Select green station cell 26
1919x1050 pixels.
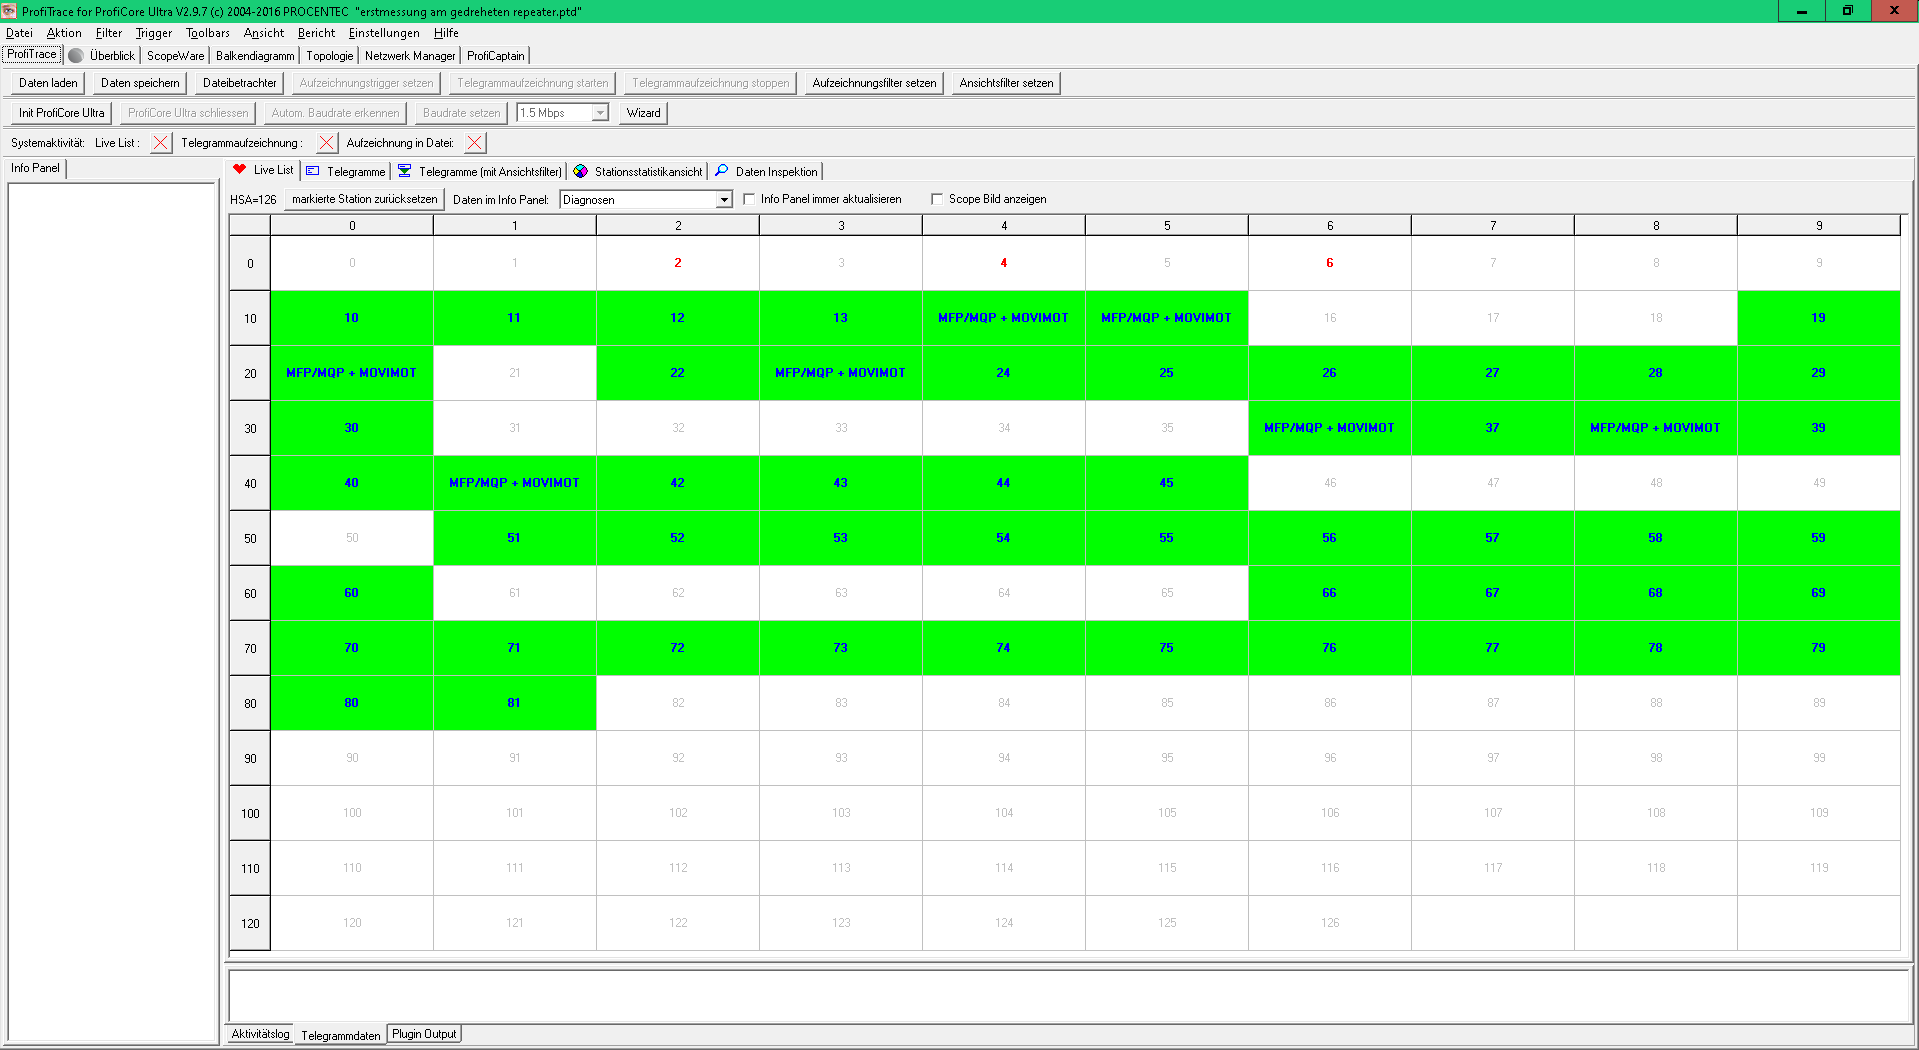click(1329, 373)
